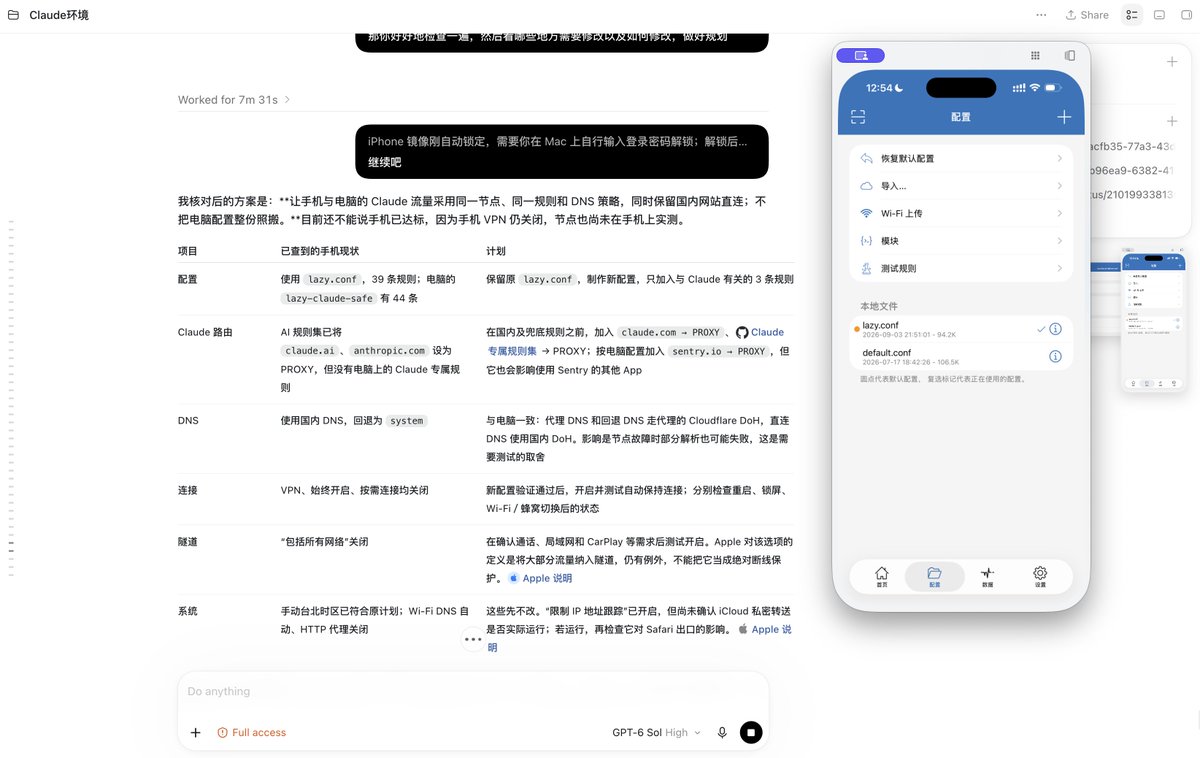Click the app switcher icon above the phone
The width and height of the screenshot is (1200, 758).
click(1070, 56)
